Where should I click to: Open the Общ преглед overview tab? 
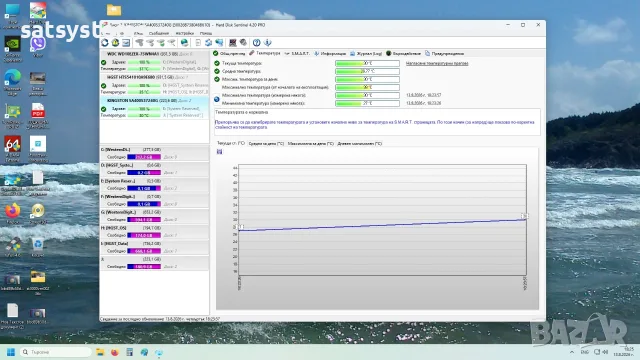(x=229, y=53)
